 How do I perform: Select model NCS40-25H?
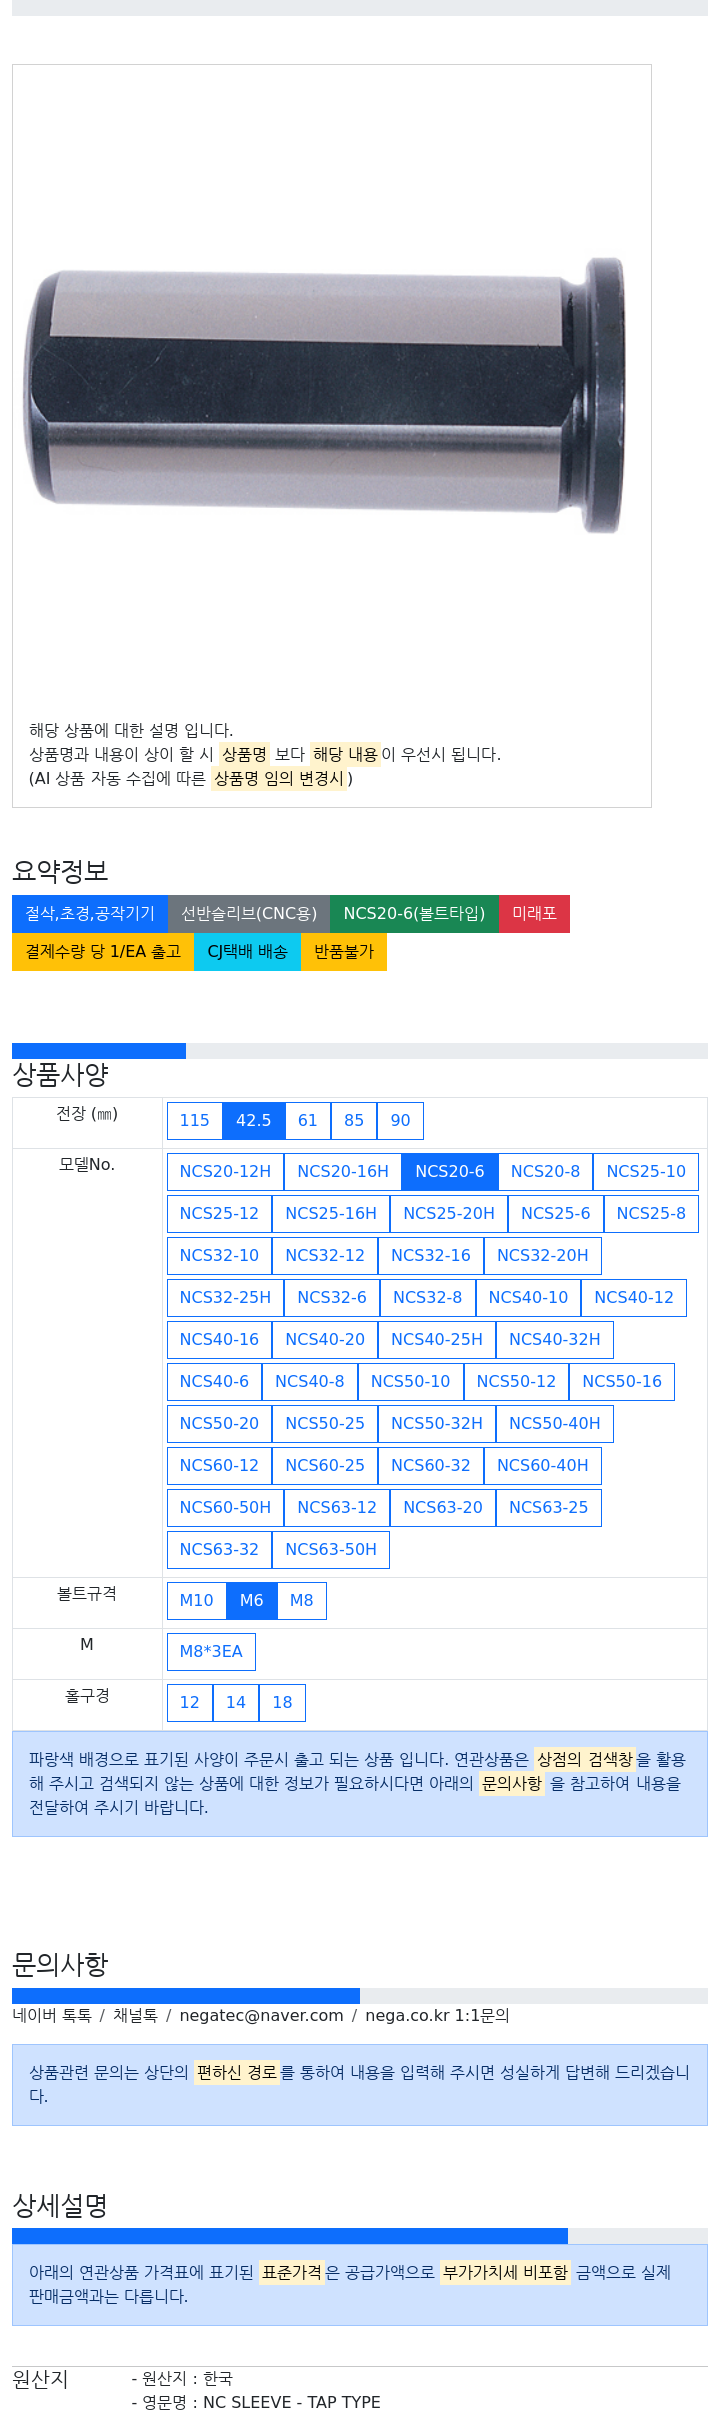[x=437, y=1340]
